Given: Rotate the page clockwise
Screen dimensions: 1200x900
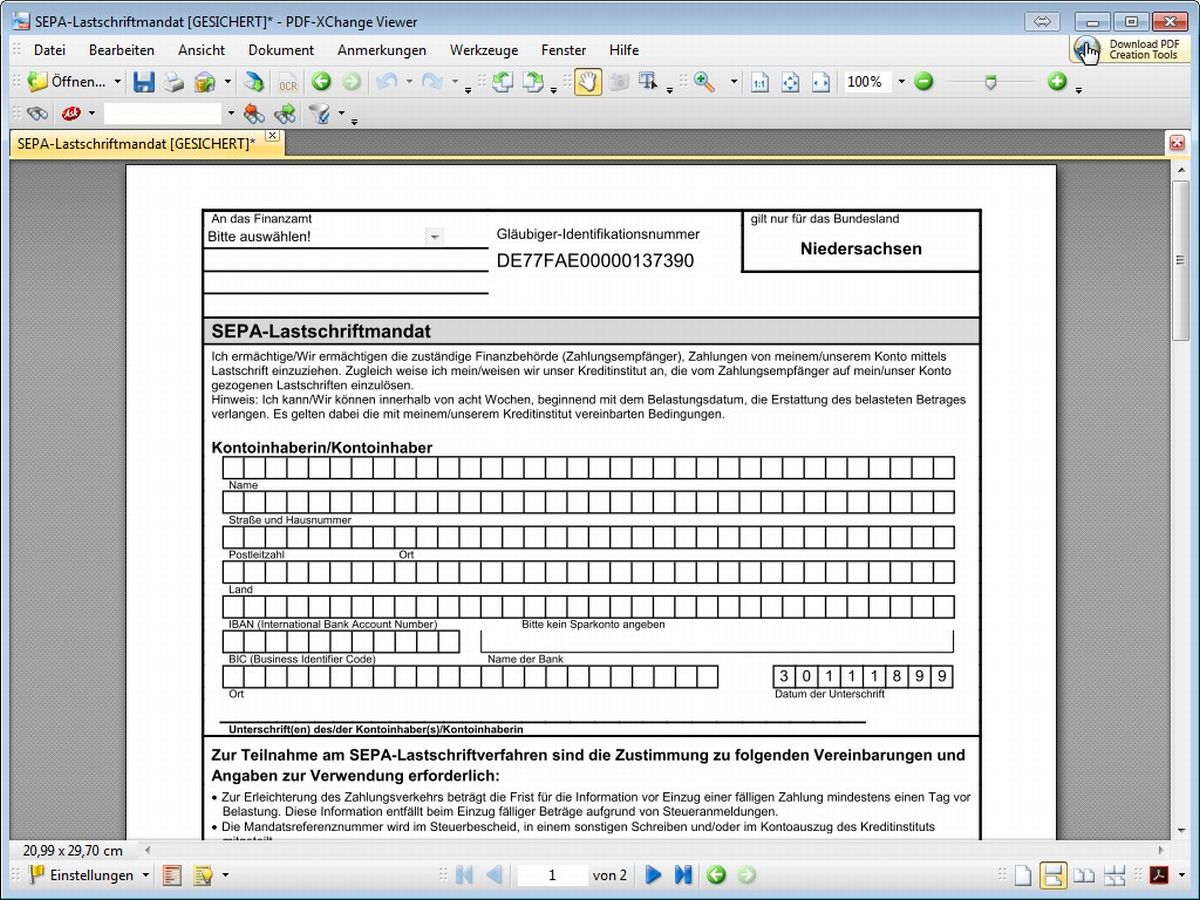Looking at the screenshot, I should [x=534, y=82].
